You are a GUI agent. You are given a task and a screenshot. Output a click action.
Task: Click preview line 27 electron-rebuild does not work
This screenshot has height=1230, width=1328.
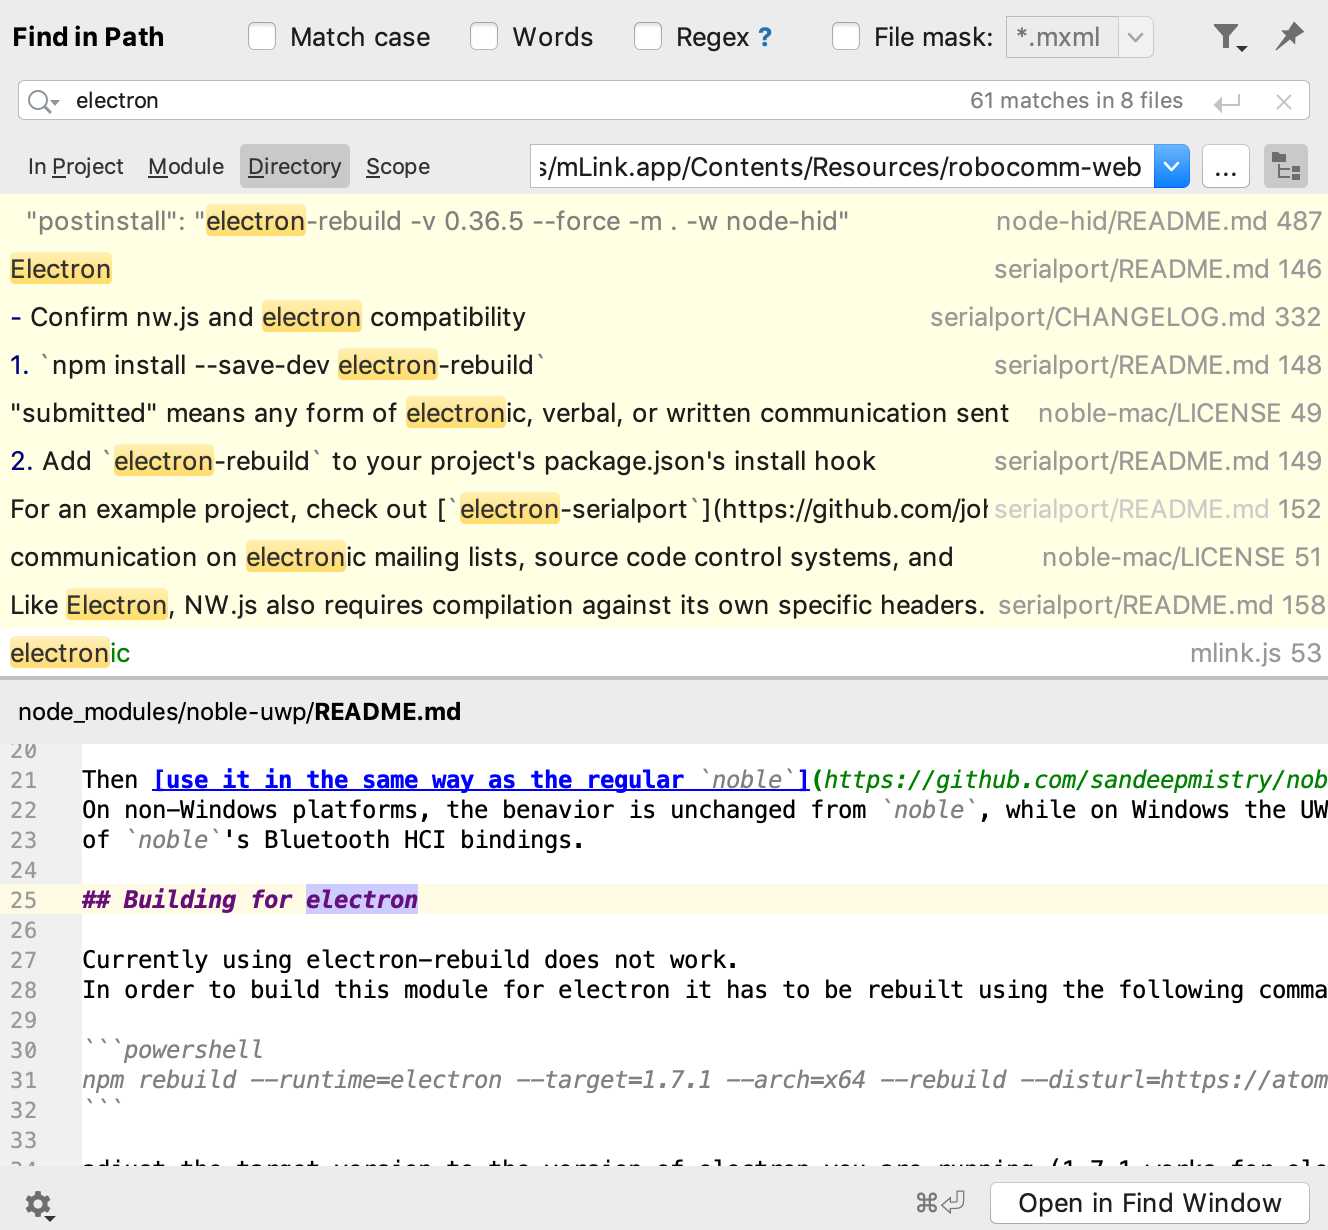pos(410,960)
